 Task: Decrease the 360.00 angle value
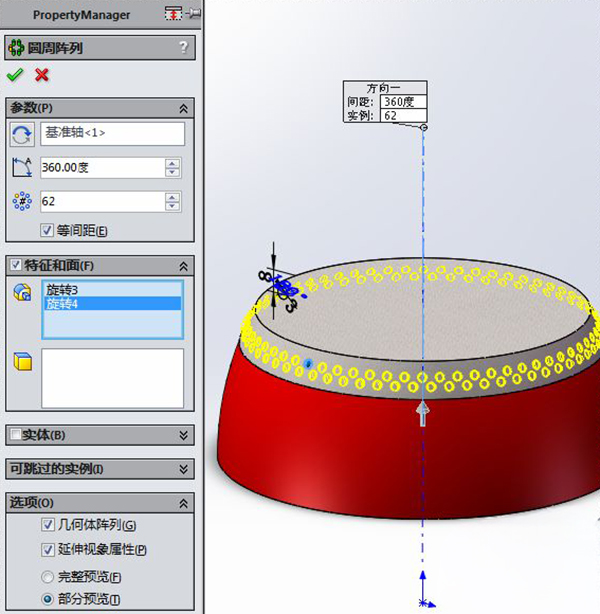(x=172, y=172)
